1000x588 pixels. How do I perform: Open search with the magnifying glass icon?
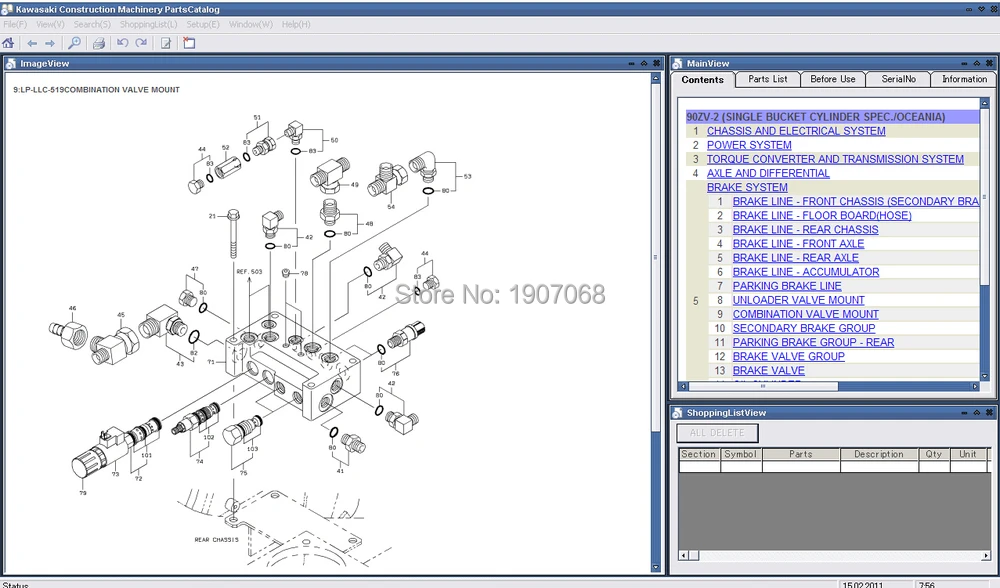click(x=74, y=43)
